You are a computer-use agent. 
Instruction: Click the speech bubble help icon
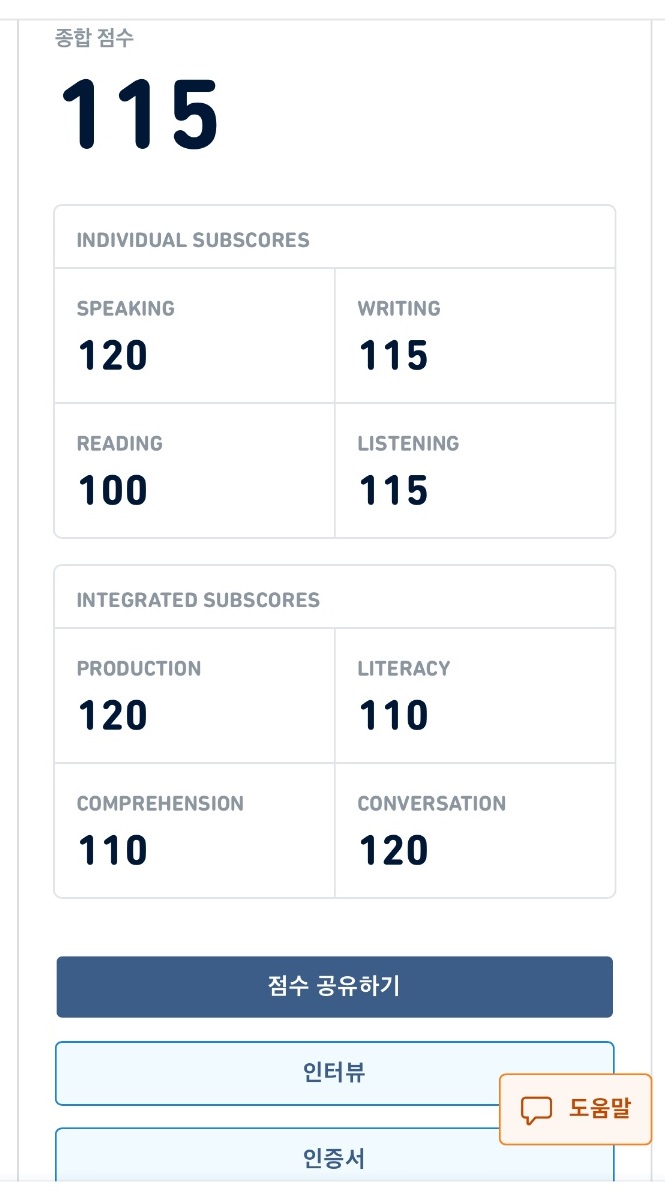point(537,1110)
